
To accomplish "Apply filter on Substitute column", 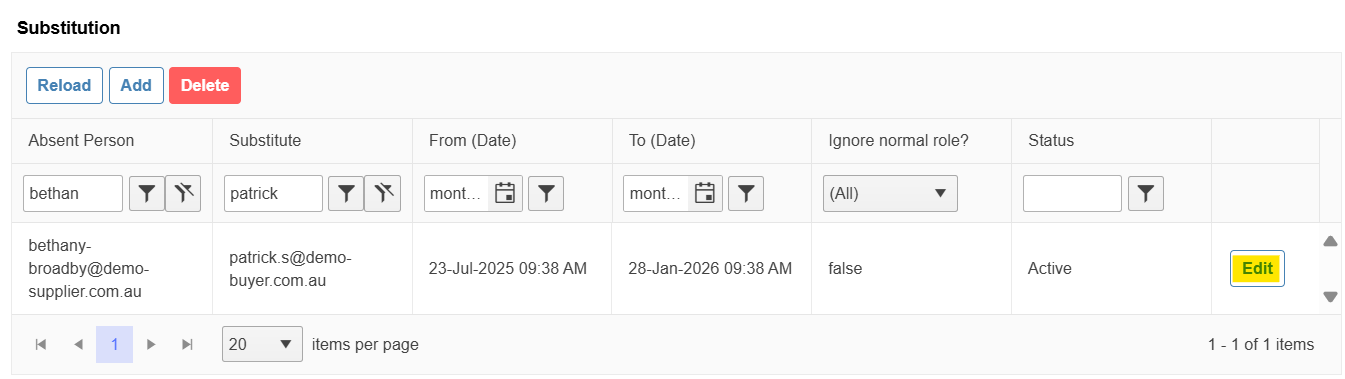I will point(347,194).
